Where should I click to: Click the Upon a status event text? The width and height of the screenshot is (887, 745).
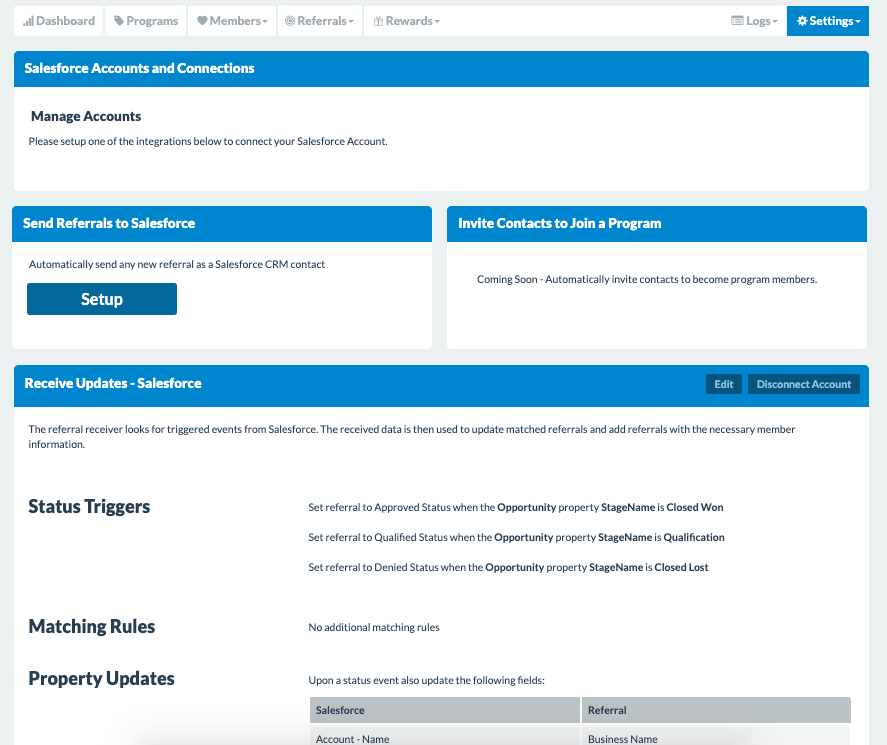(x=427, y=681)
